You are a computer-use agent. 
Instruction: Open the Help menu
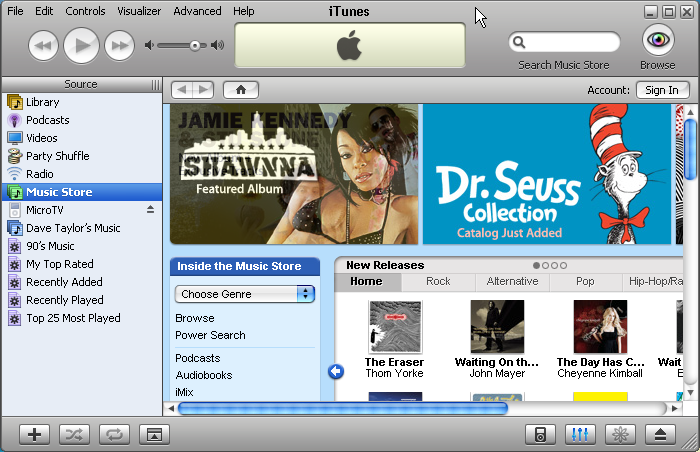point(244,11)
